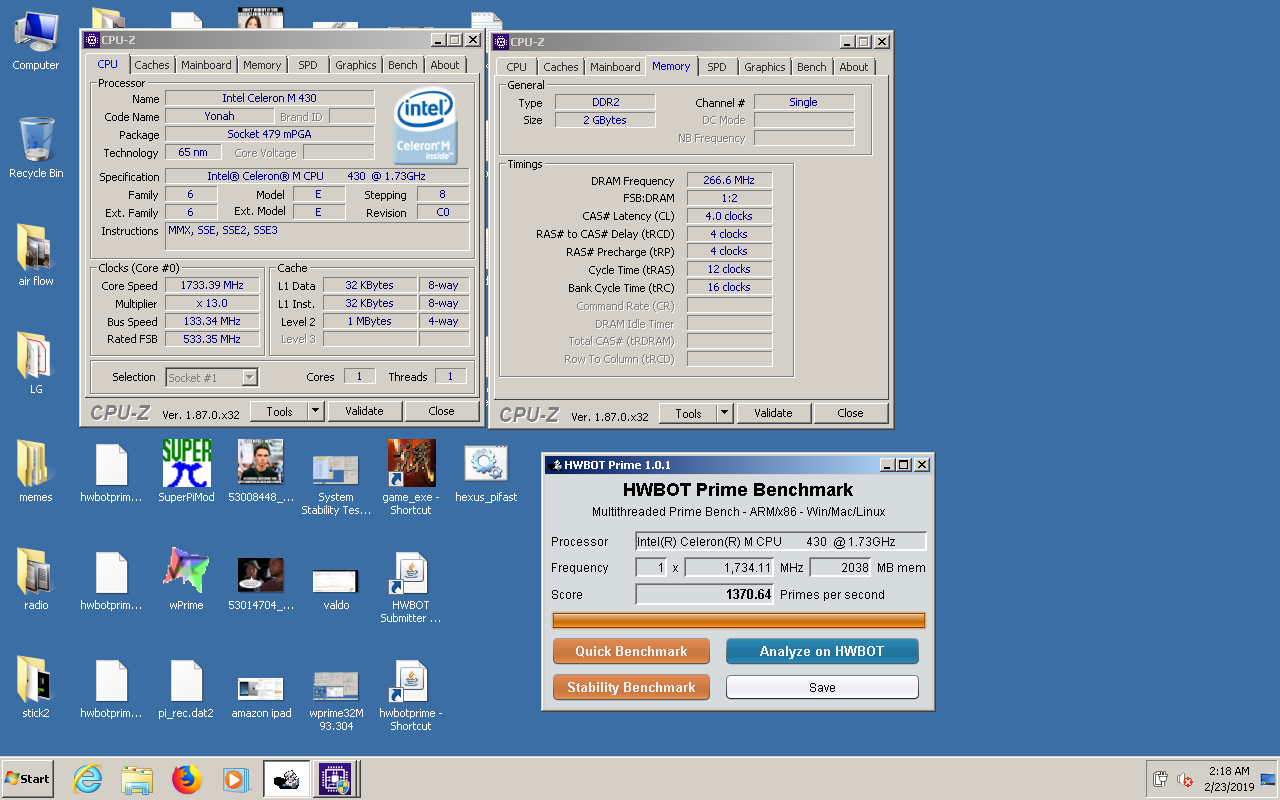Open hwbotprime Shortcut icon
The image size is (1280, 800).
click(411, 694)
